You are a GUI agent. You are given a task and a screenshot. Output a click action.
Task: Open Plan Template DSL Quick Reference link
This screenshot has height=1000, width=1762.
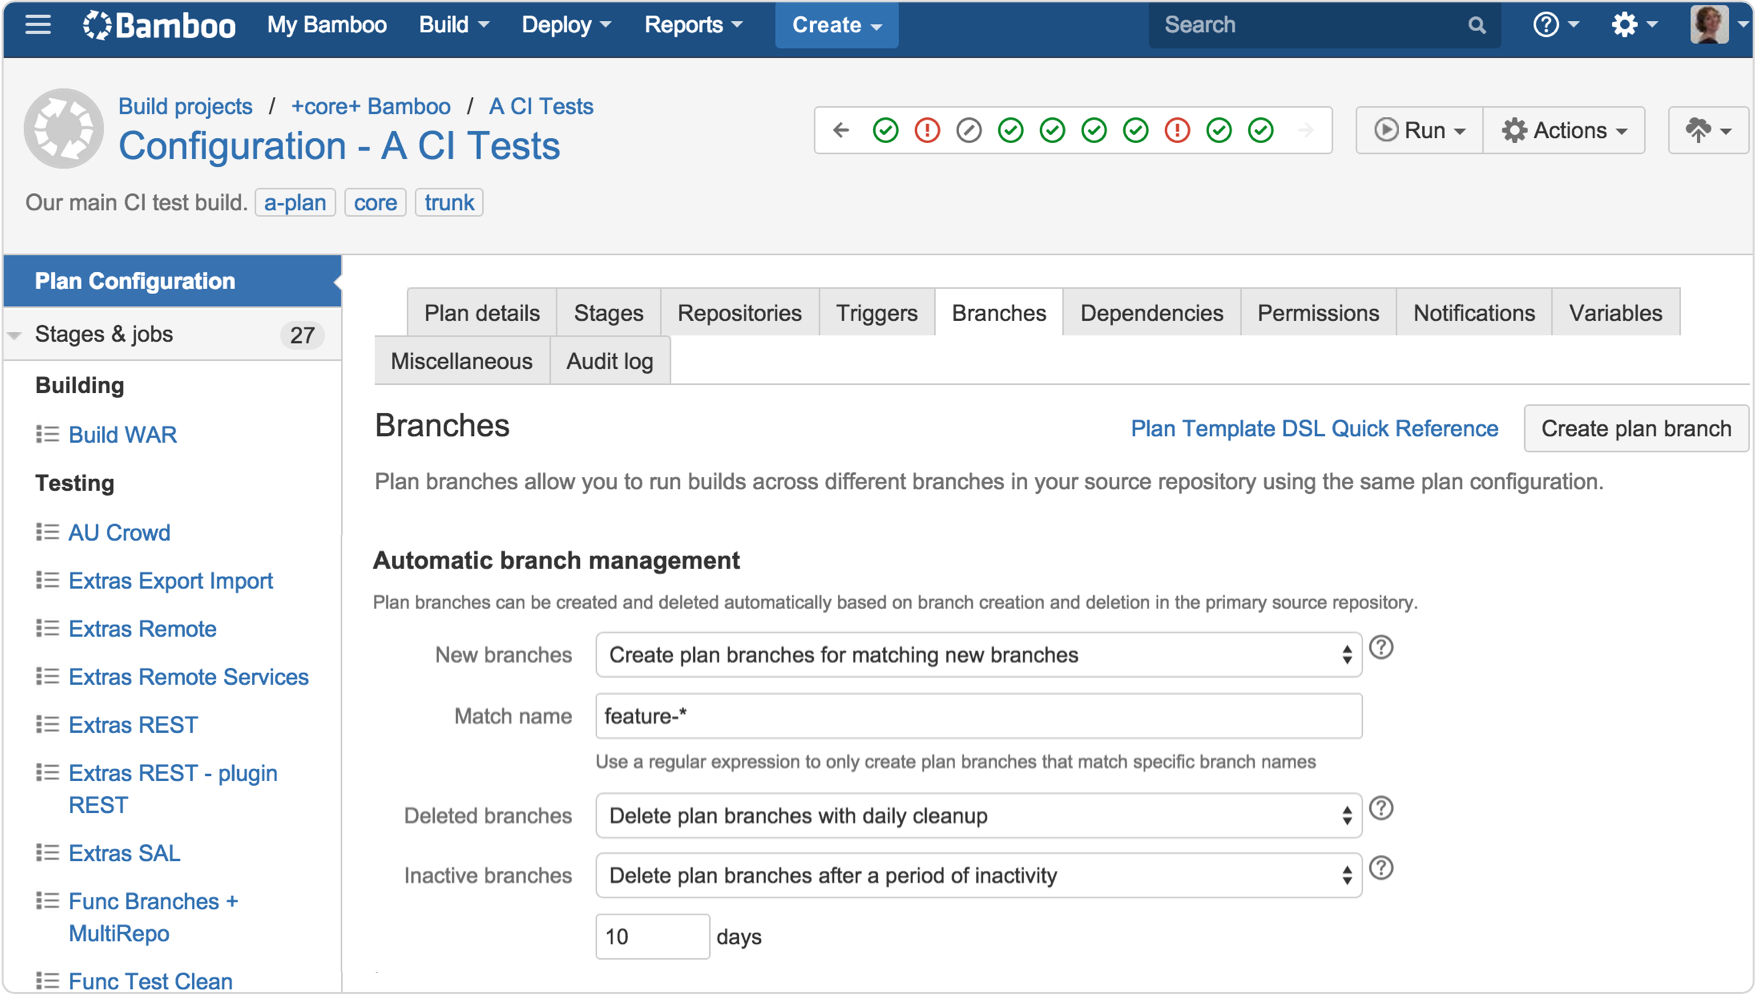pyautogui.click(x=1313, y=429)
